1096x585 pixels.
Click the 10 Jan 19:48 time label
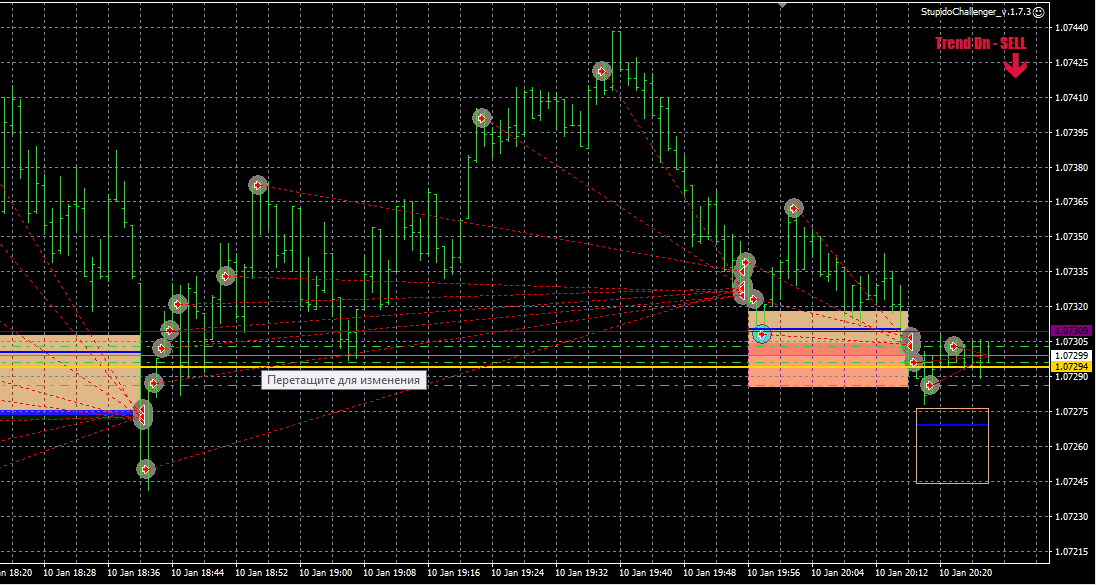coord(710,572)
